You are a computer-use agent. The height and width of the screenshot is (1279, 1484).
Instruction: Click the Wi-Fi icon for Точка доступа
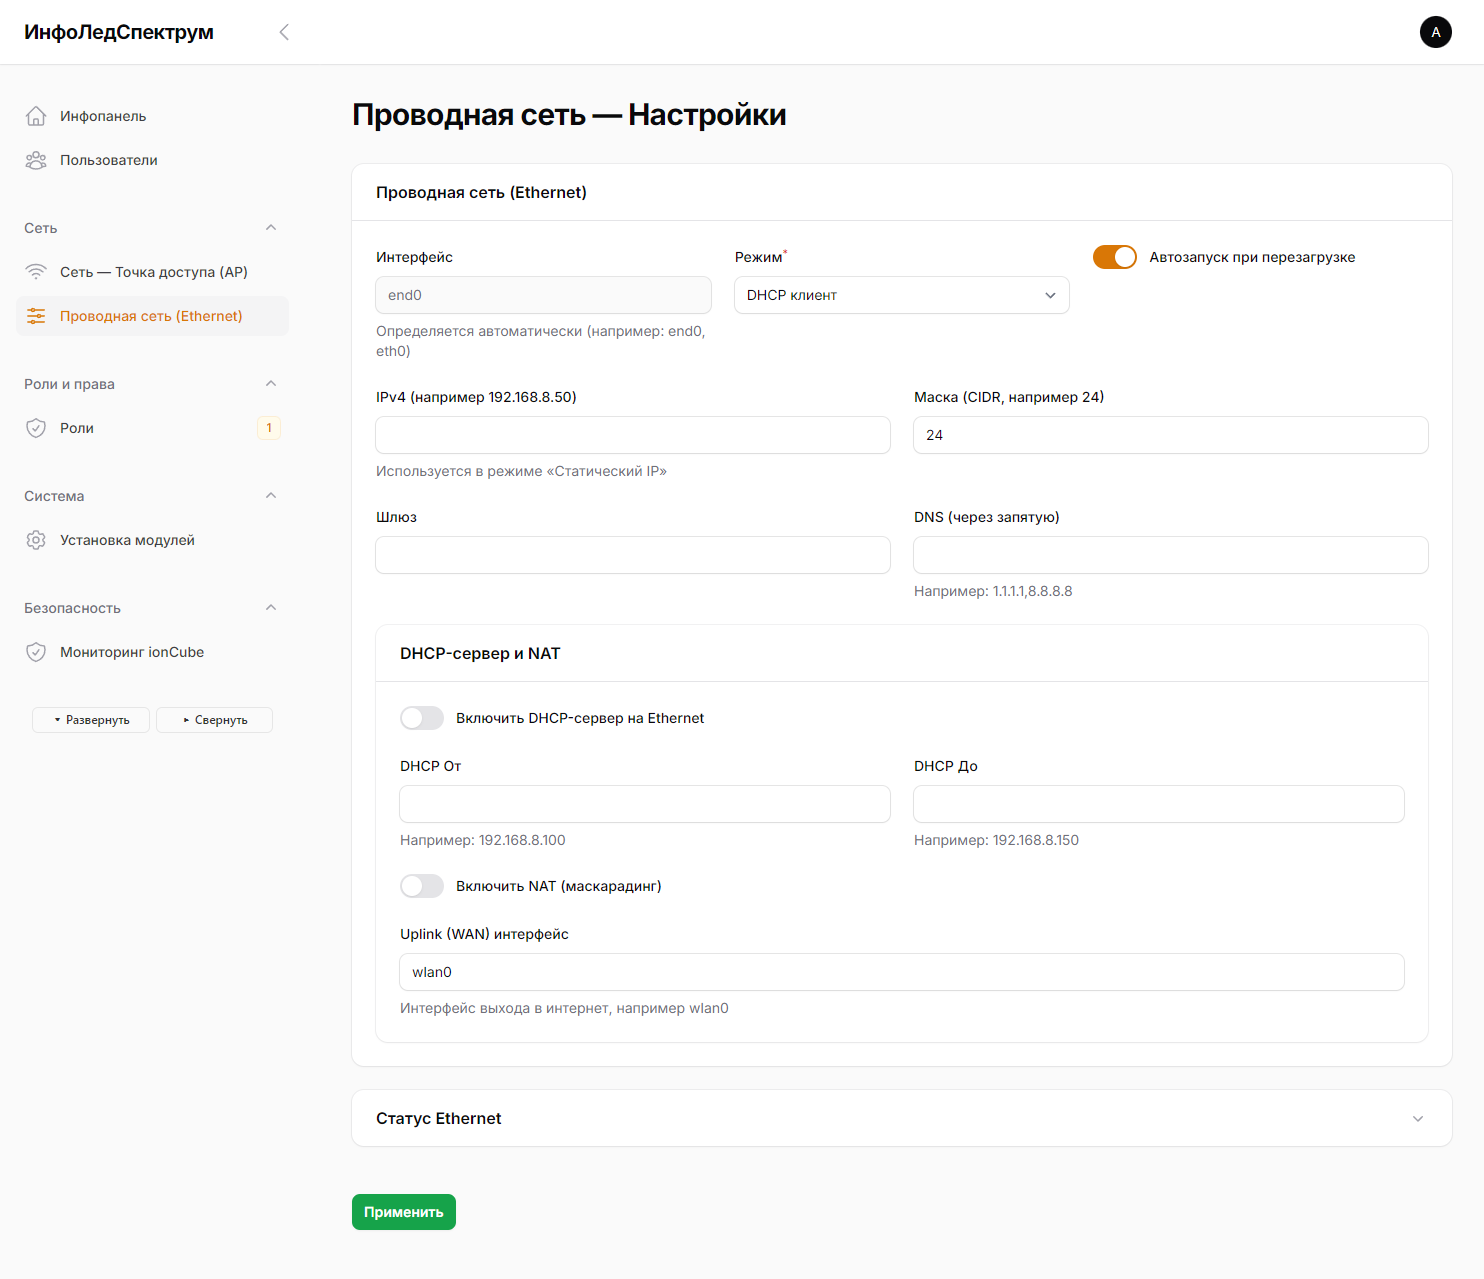click(x=36, y=272)
